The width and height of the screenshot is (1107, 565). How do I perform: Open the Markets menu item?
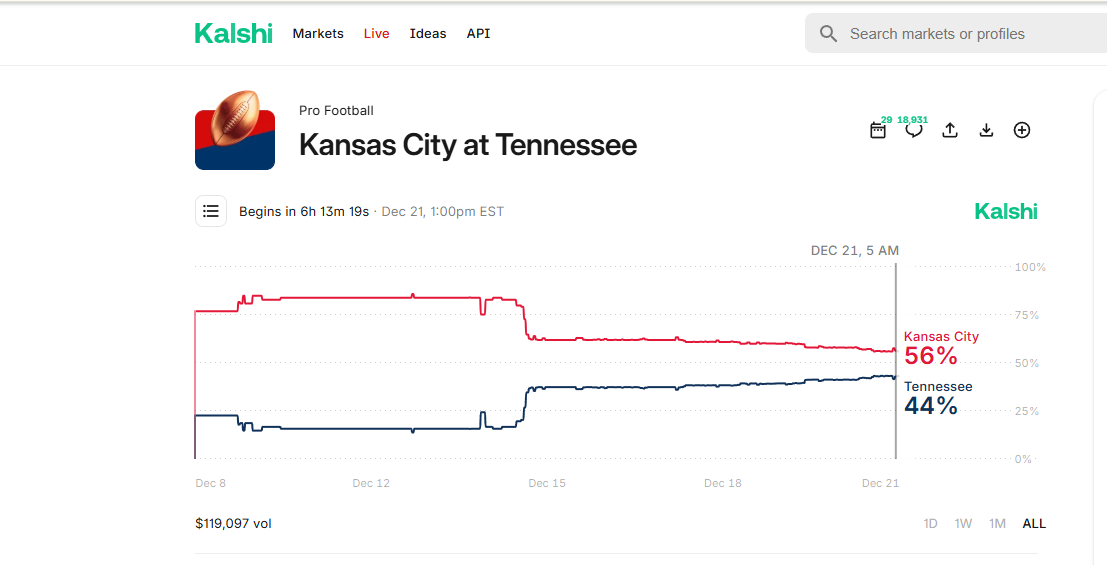point(318,33)
